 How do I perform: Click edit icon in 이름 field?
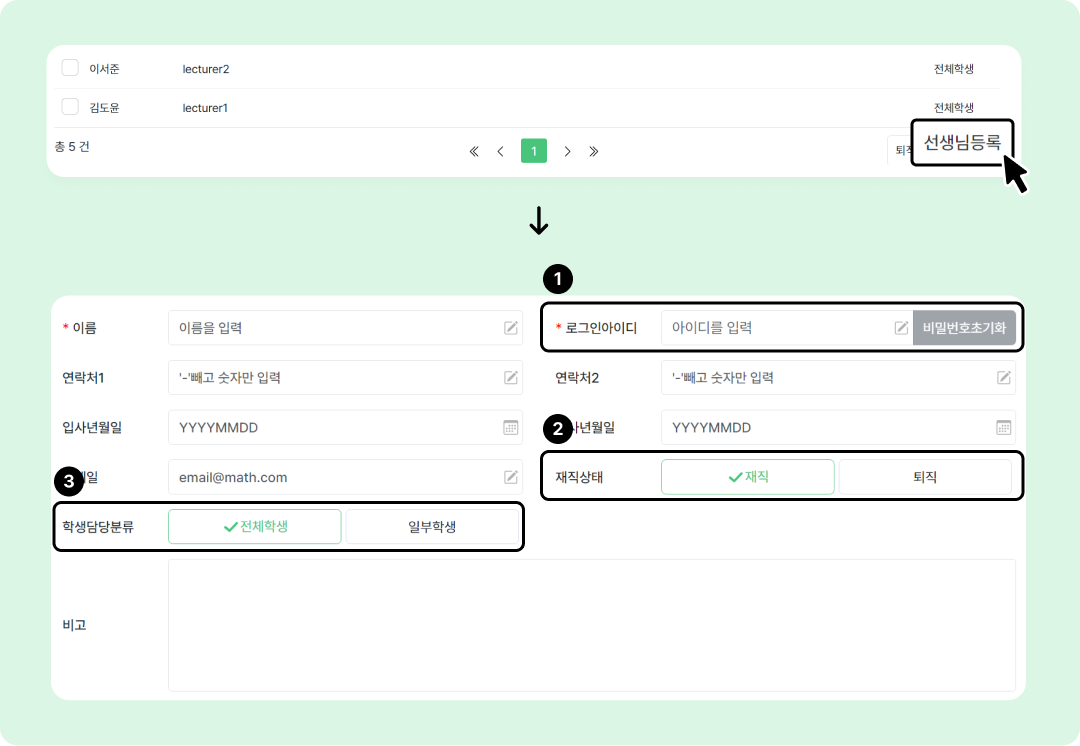(x=511, y=327)
